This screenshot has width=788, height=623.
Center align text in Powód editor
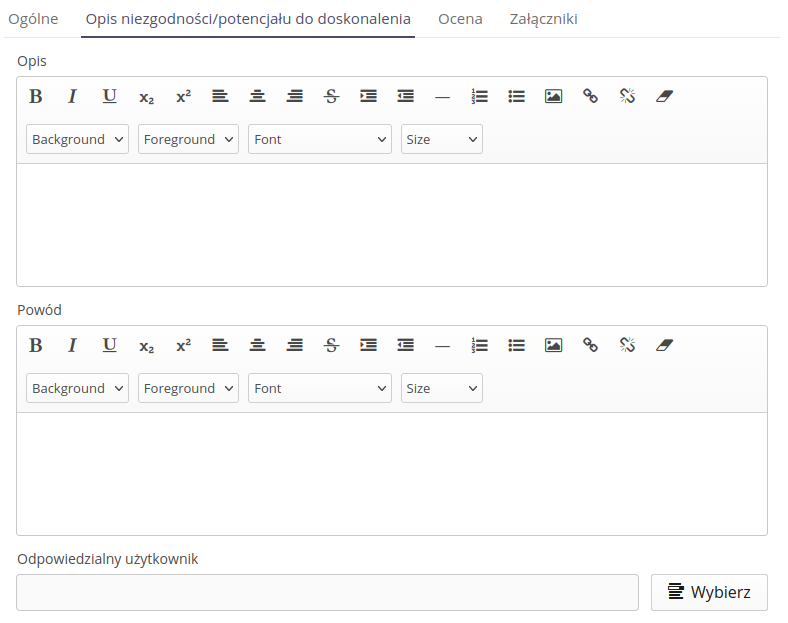point(257,345)
